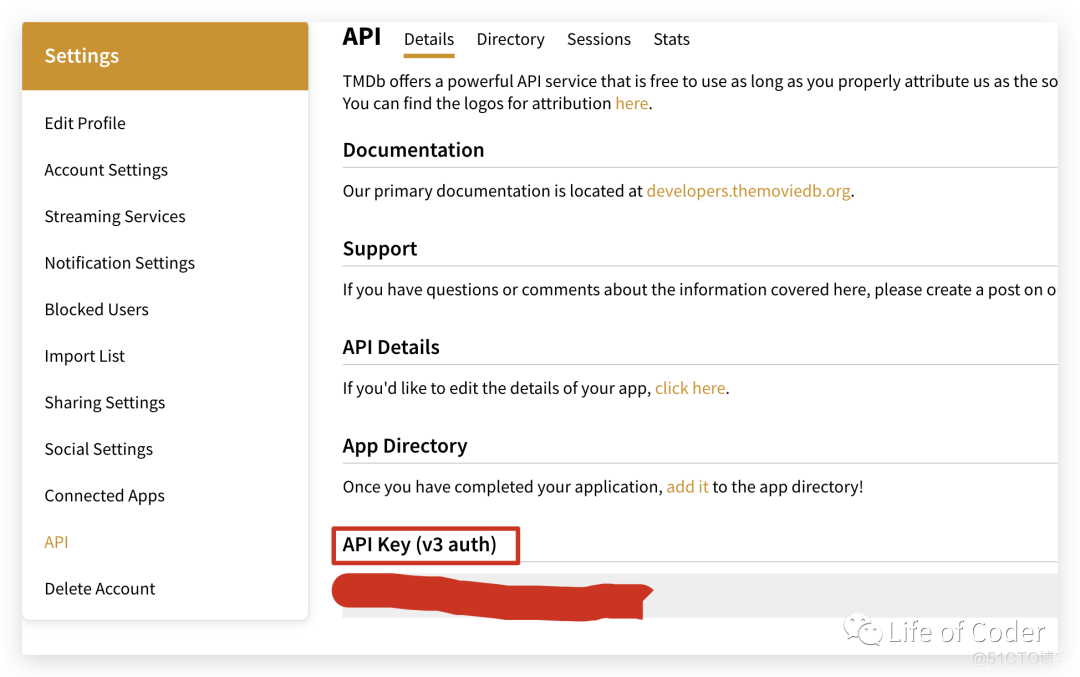Switch to the Directory tab

(510, 39)
